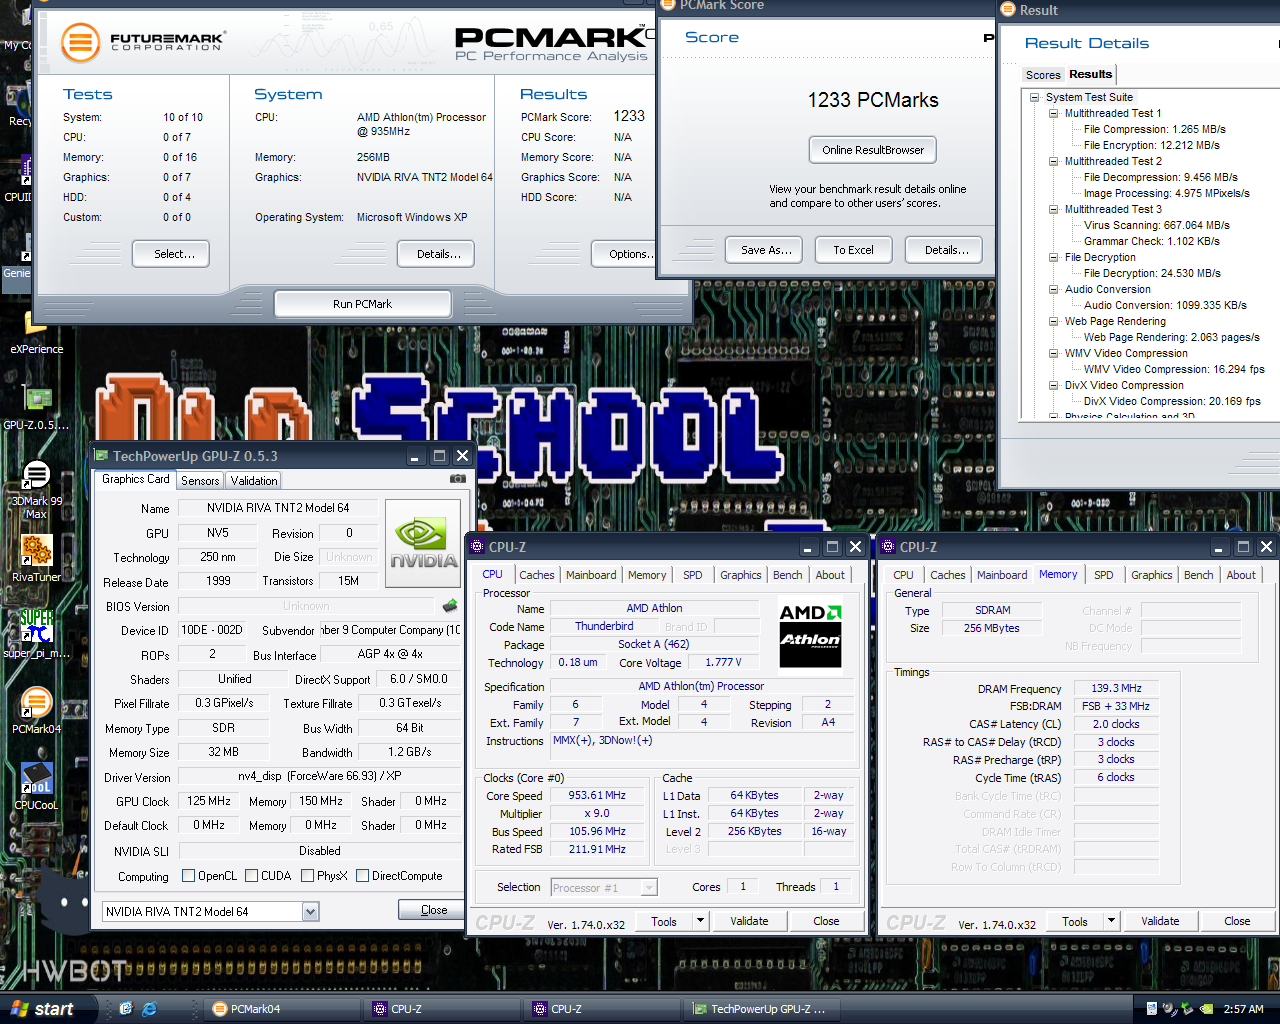The width and height of the screenshot is (1280, 1024).
Task: Open GPU selector dropdown in GPU-Z
Action: [x=310, y=911]
